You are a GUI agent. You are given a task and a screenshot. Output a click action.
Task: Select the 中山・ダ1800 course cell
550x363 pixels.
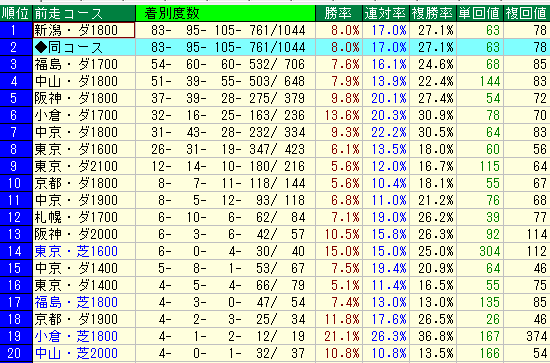84,81
